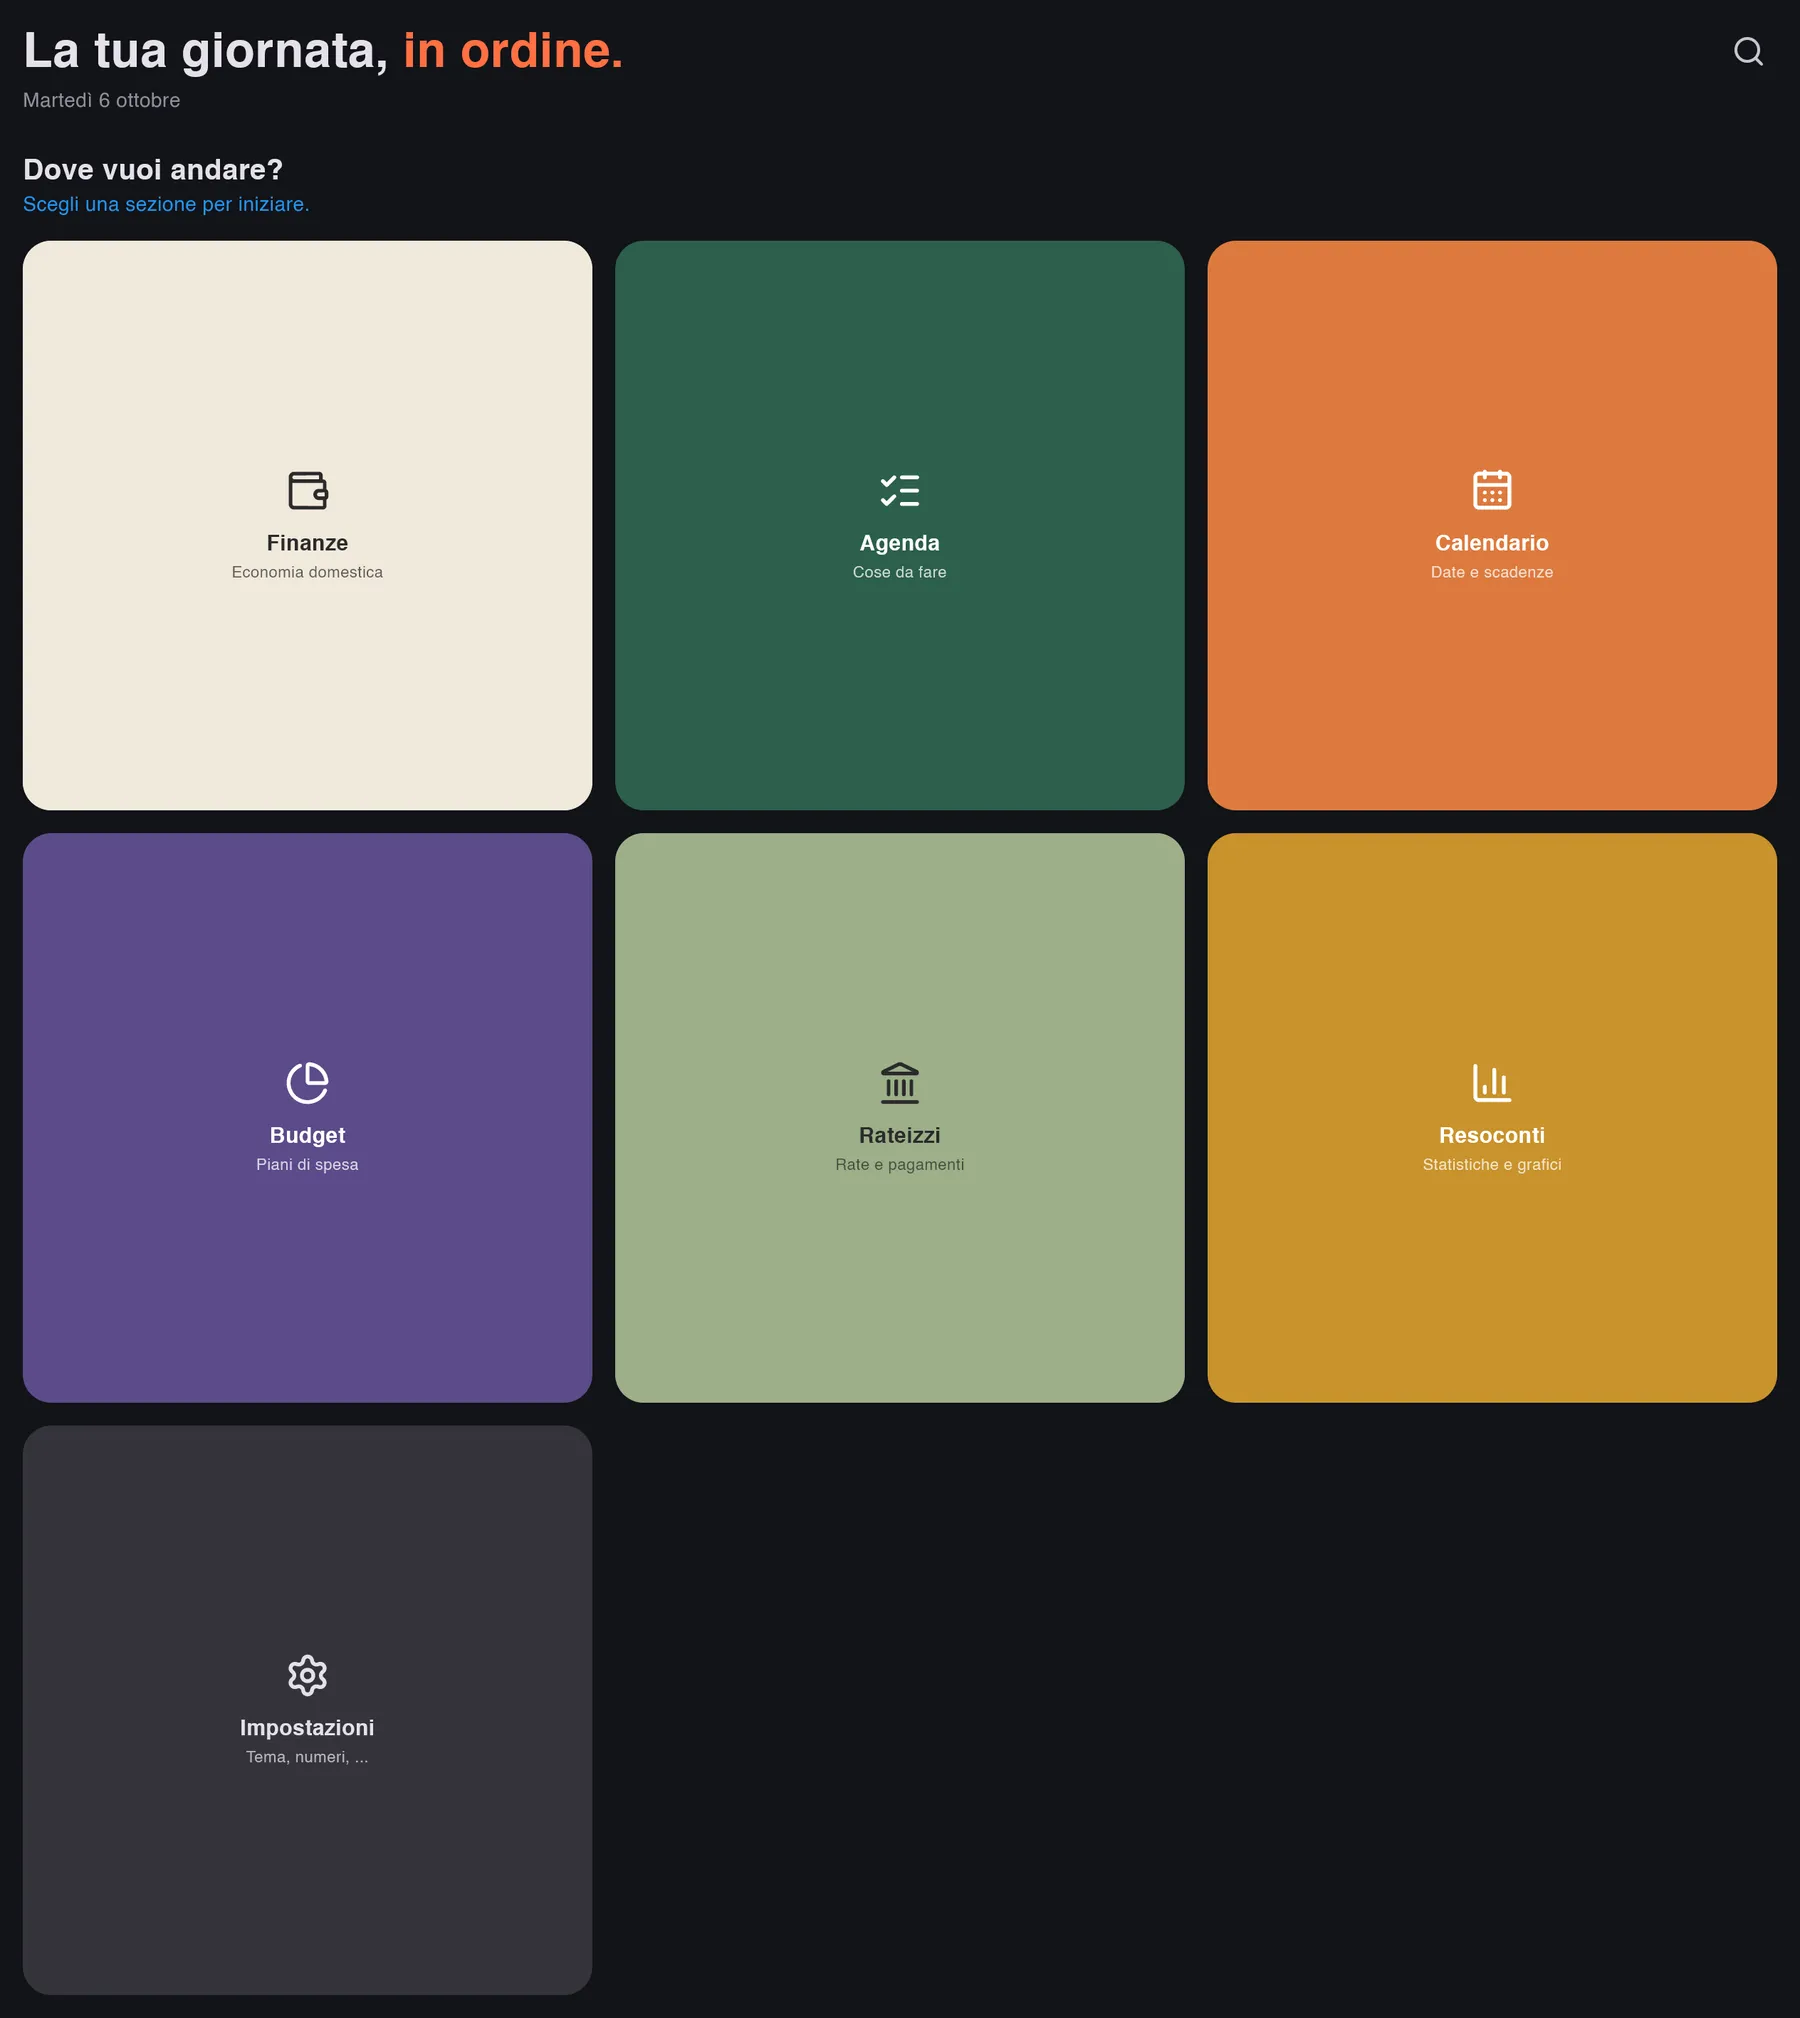Open the Agenda section label
Image resolution: width=1800 pixels, height=2018 pixels.
click(899, 543)
